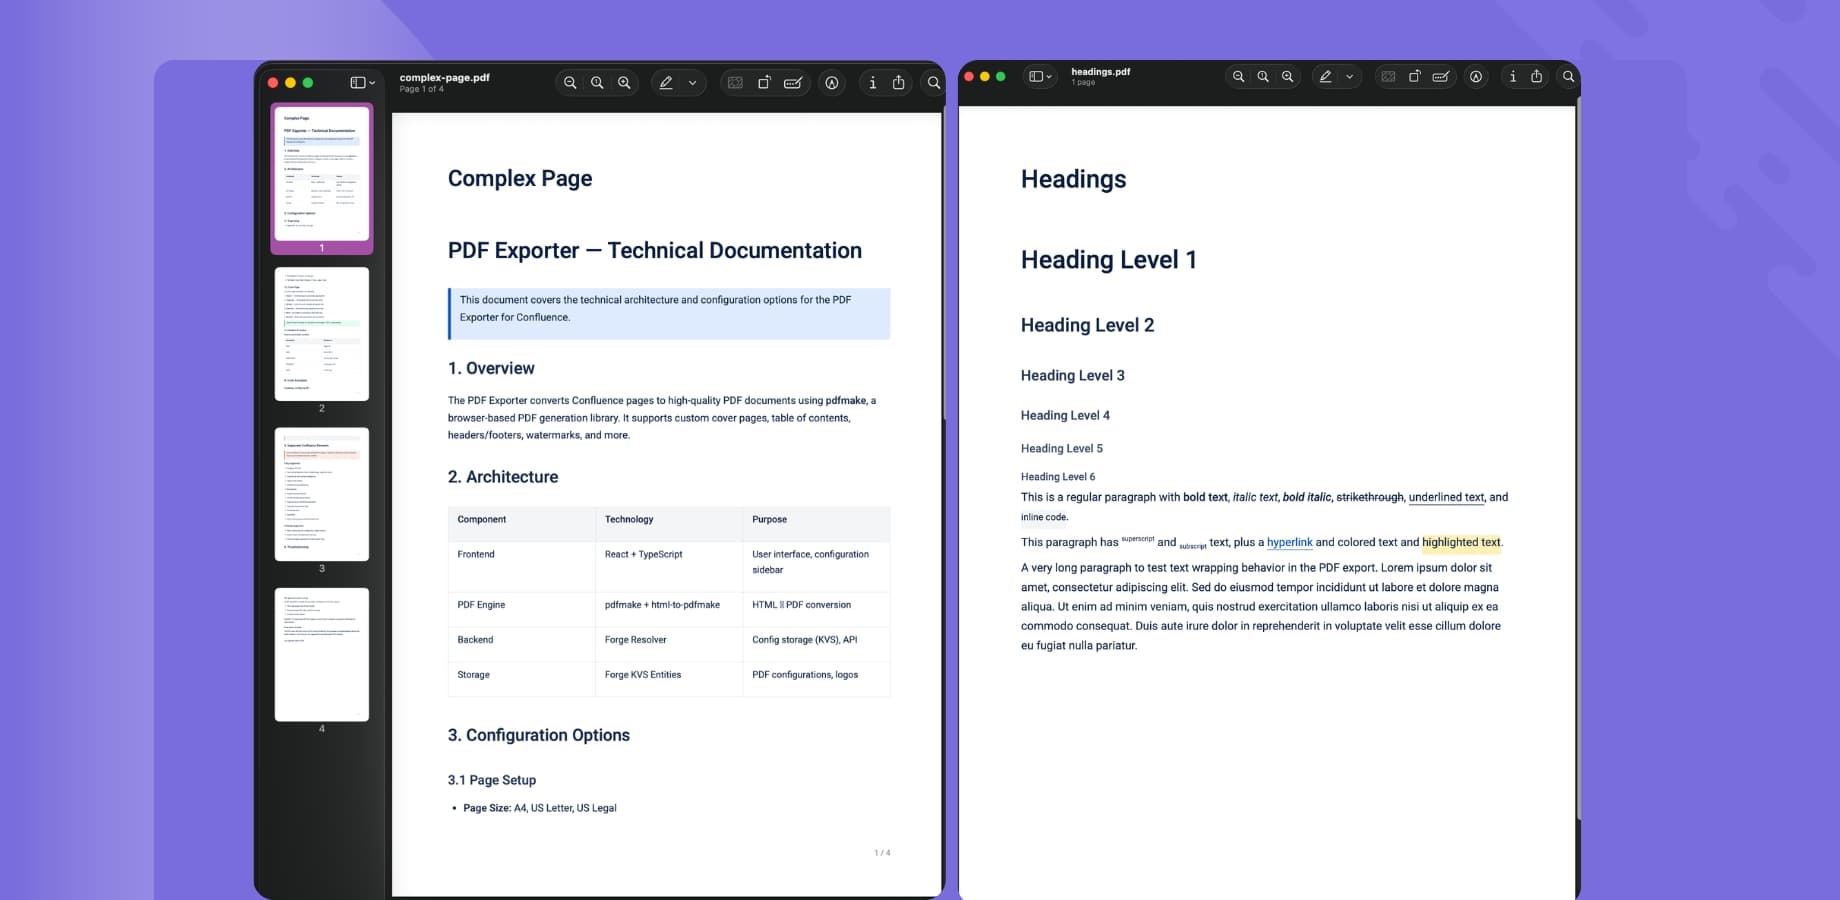Select page 3 thumbnail in the sidebar
1840x900 pixels.
(322, 494)
